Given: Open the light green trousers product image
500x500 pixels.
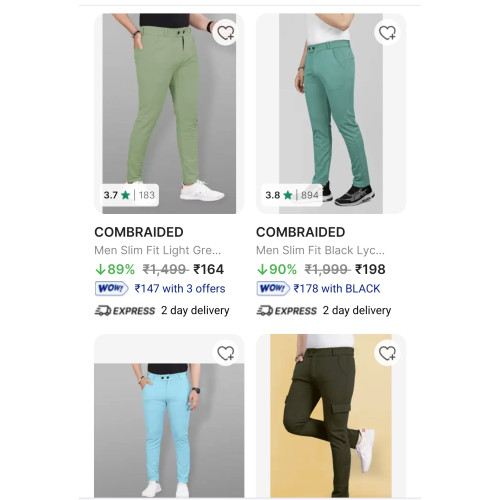Looking at the screenshot, I should pyautogui.click(x=169, y=113).
